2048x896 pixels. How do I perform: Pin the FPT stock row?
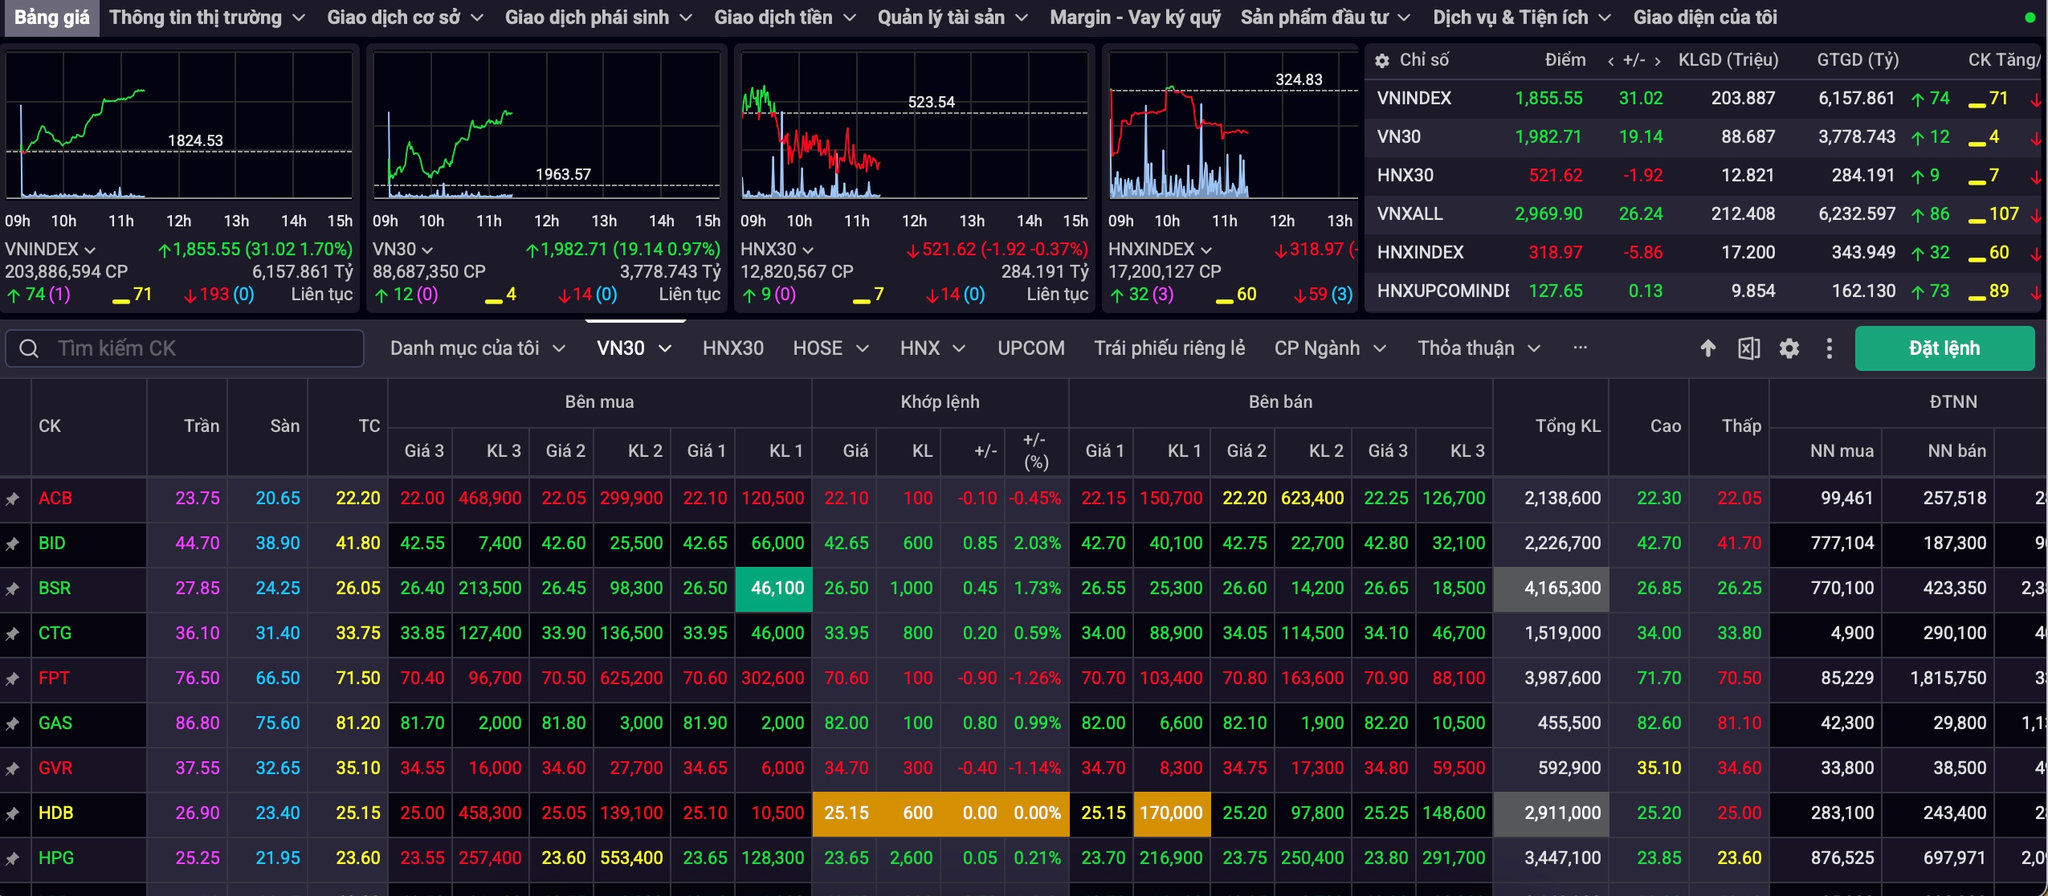(13, 678)
